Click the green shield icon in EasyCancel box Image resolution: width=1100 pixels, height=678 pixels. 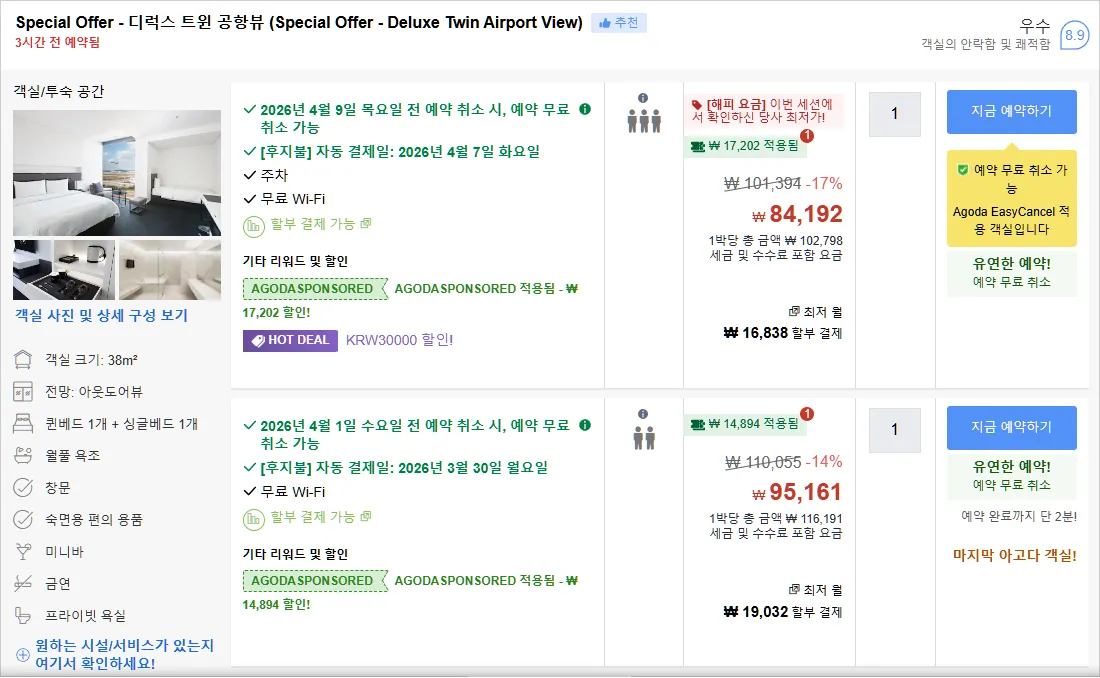[x=962, y=170]
